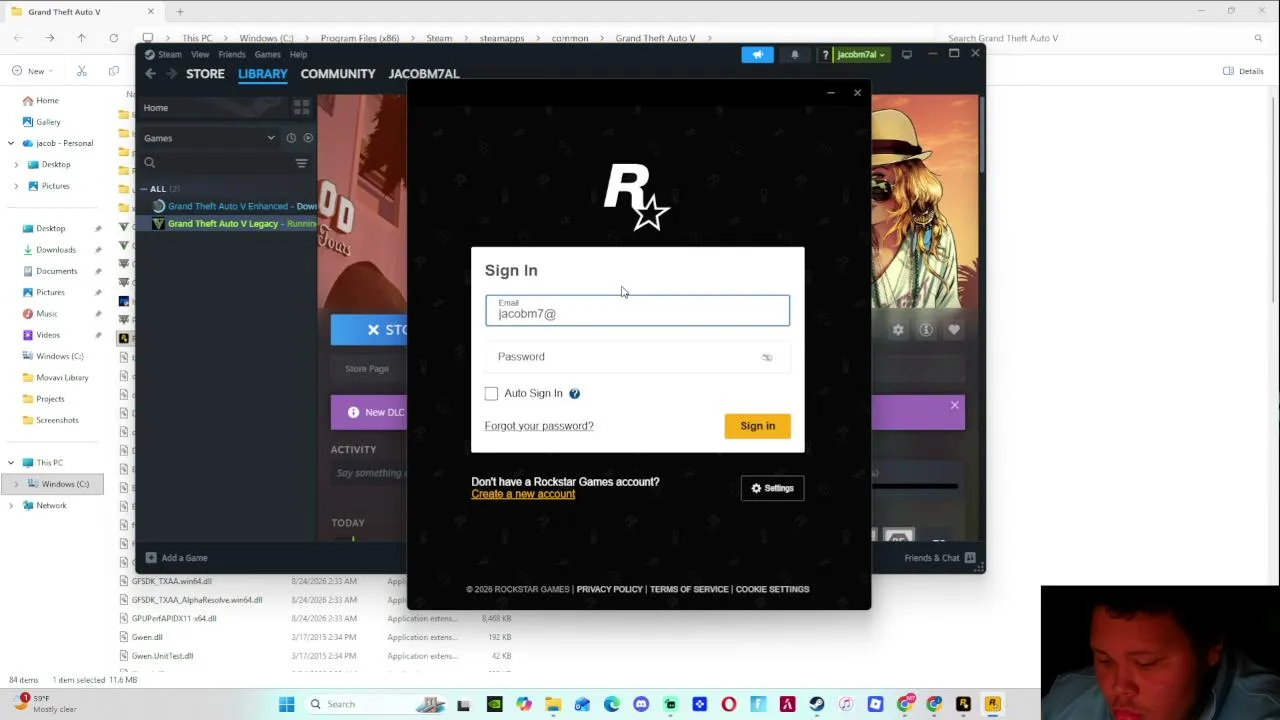The width and height of the screenshot is (1280, 720).
Task: Show password with the eye toggle
Action: (767, 357)
